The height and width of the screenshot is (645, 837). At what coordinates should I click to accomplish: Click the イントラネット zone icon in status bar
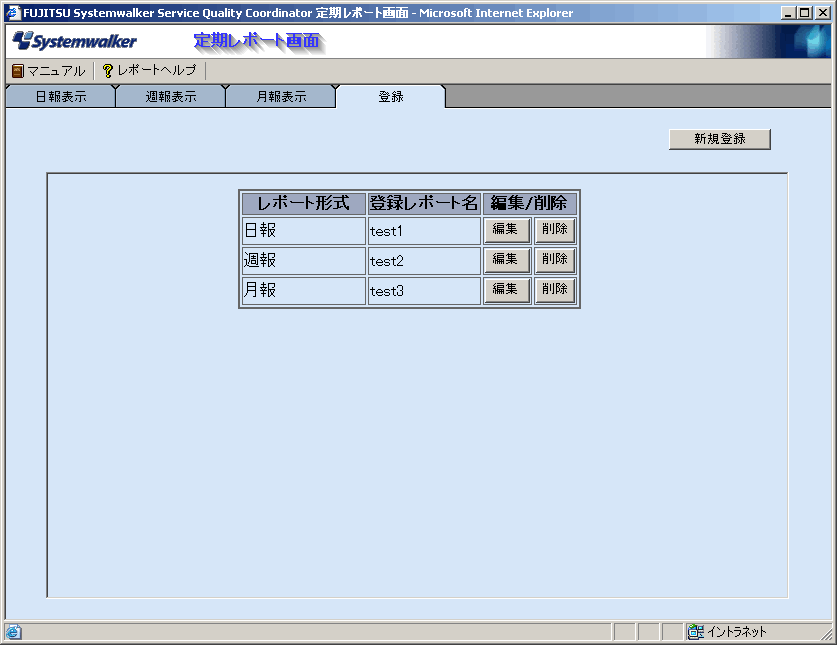coord(695,632)
